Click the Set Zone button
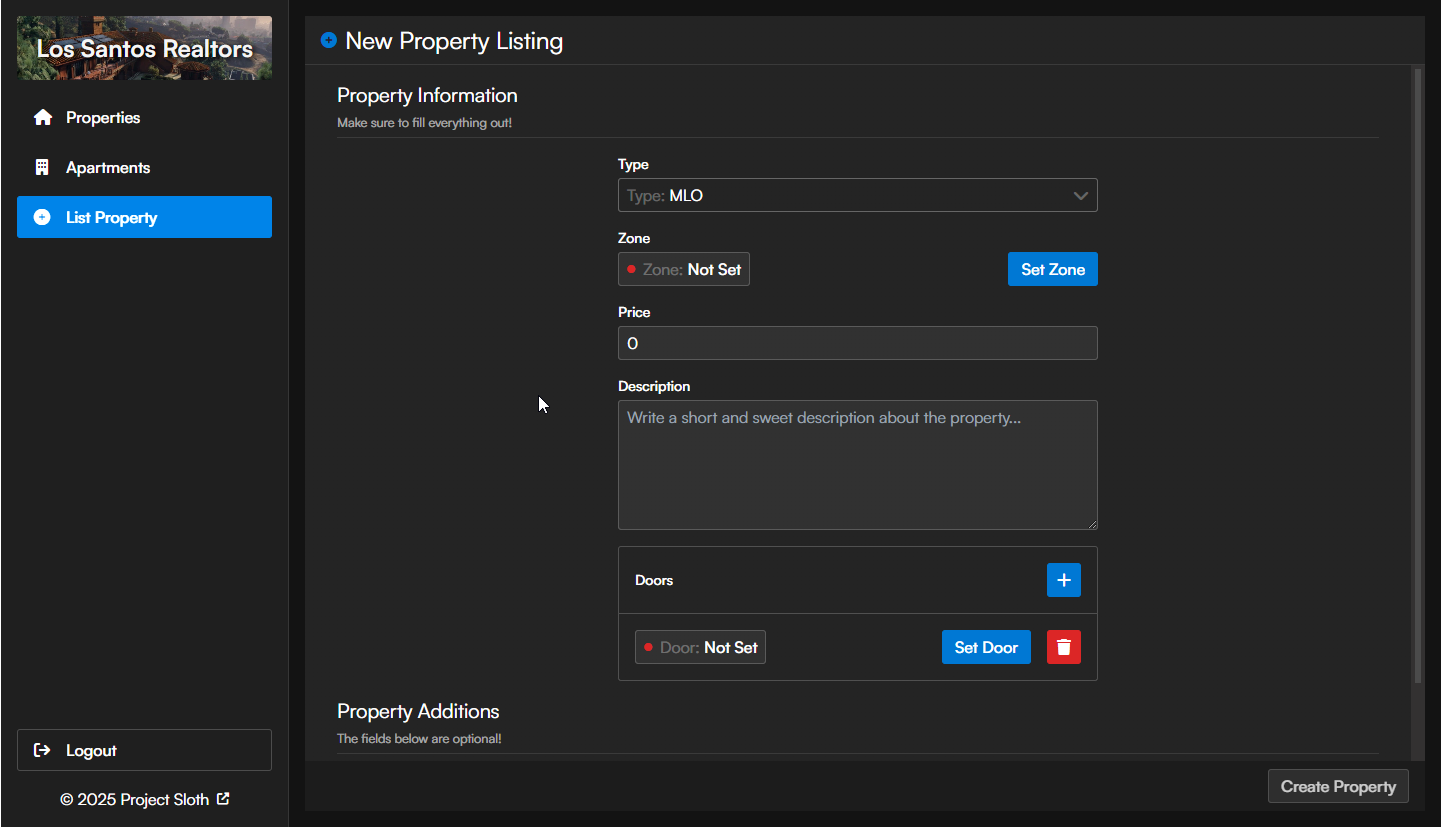The width and height of the screenshot is (1442, 828). coord(1053,269)
